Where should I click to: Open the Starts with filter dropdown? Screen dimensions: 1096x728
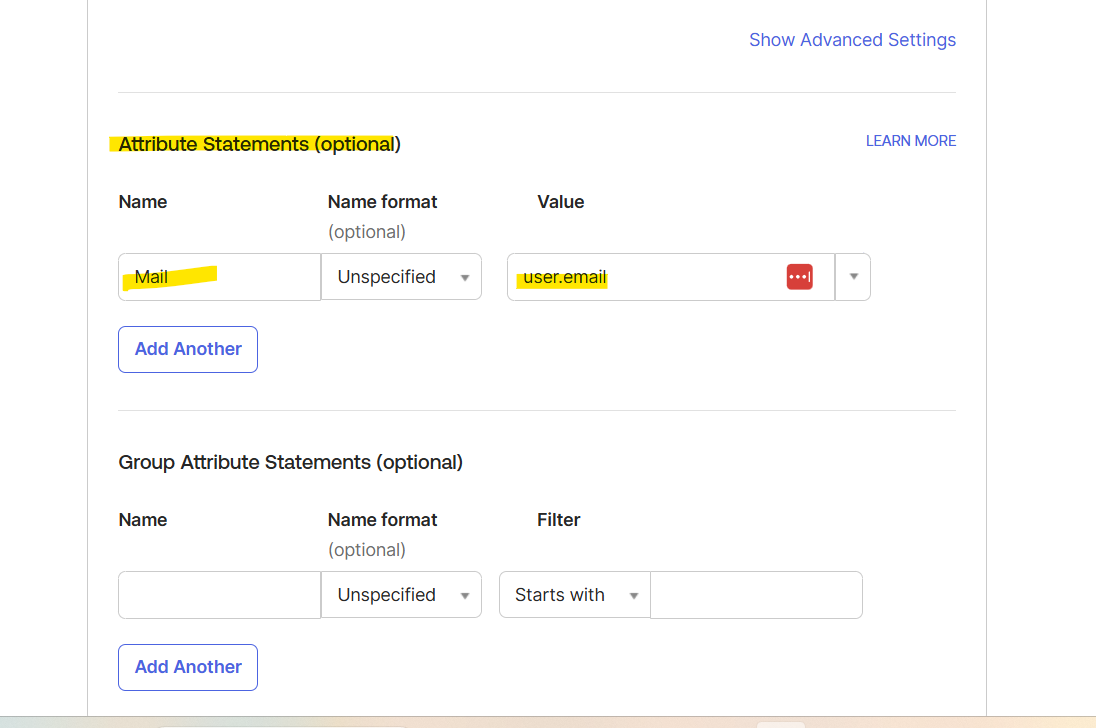pos(574,595)
